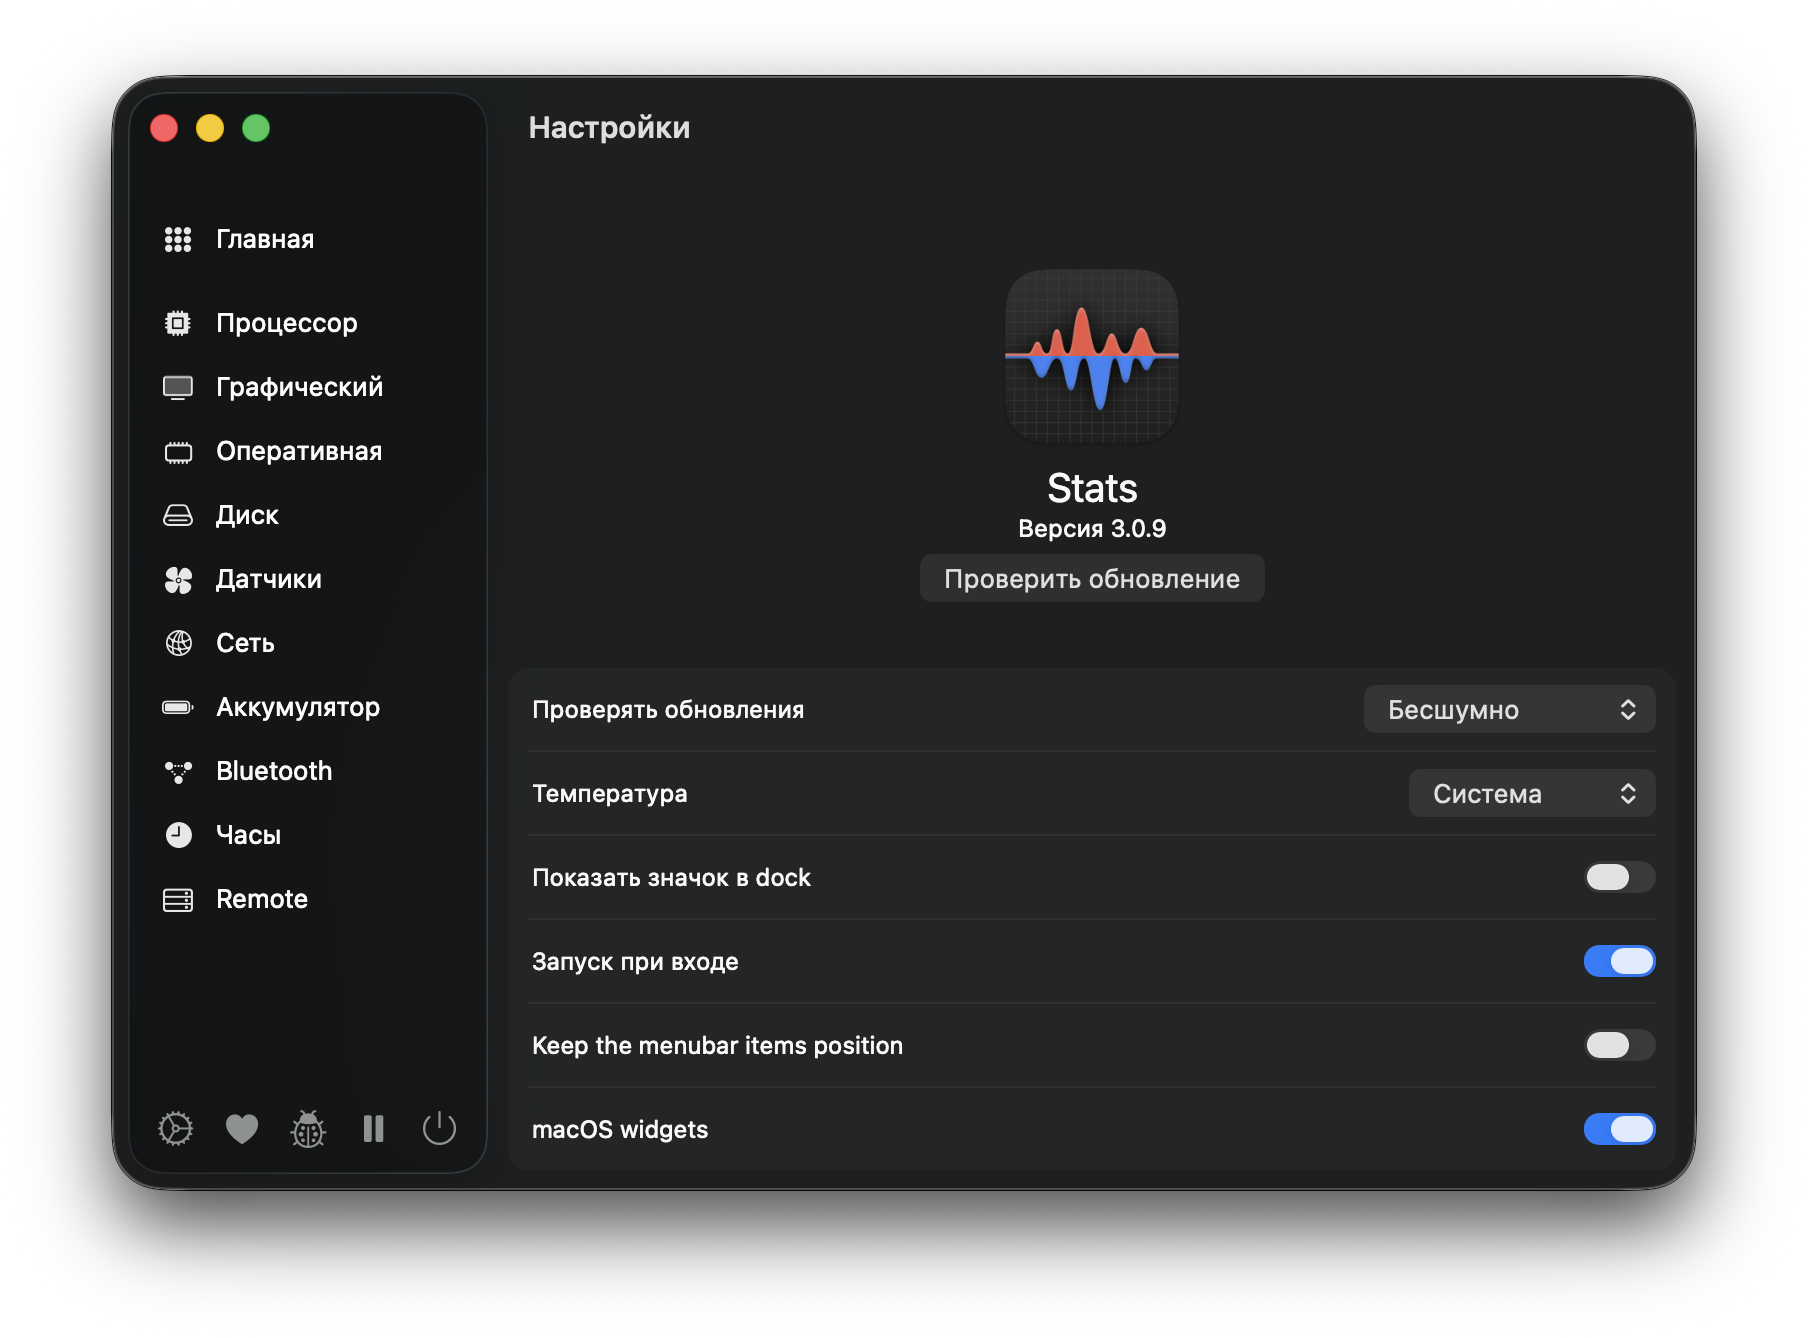Click the Оперативная memory chip icon
Image resolution: width=1808 pixels, height=1338 pixels.
(x=178, y=452)
